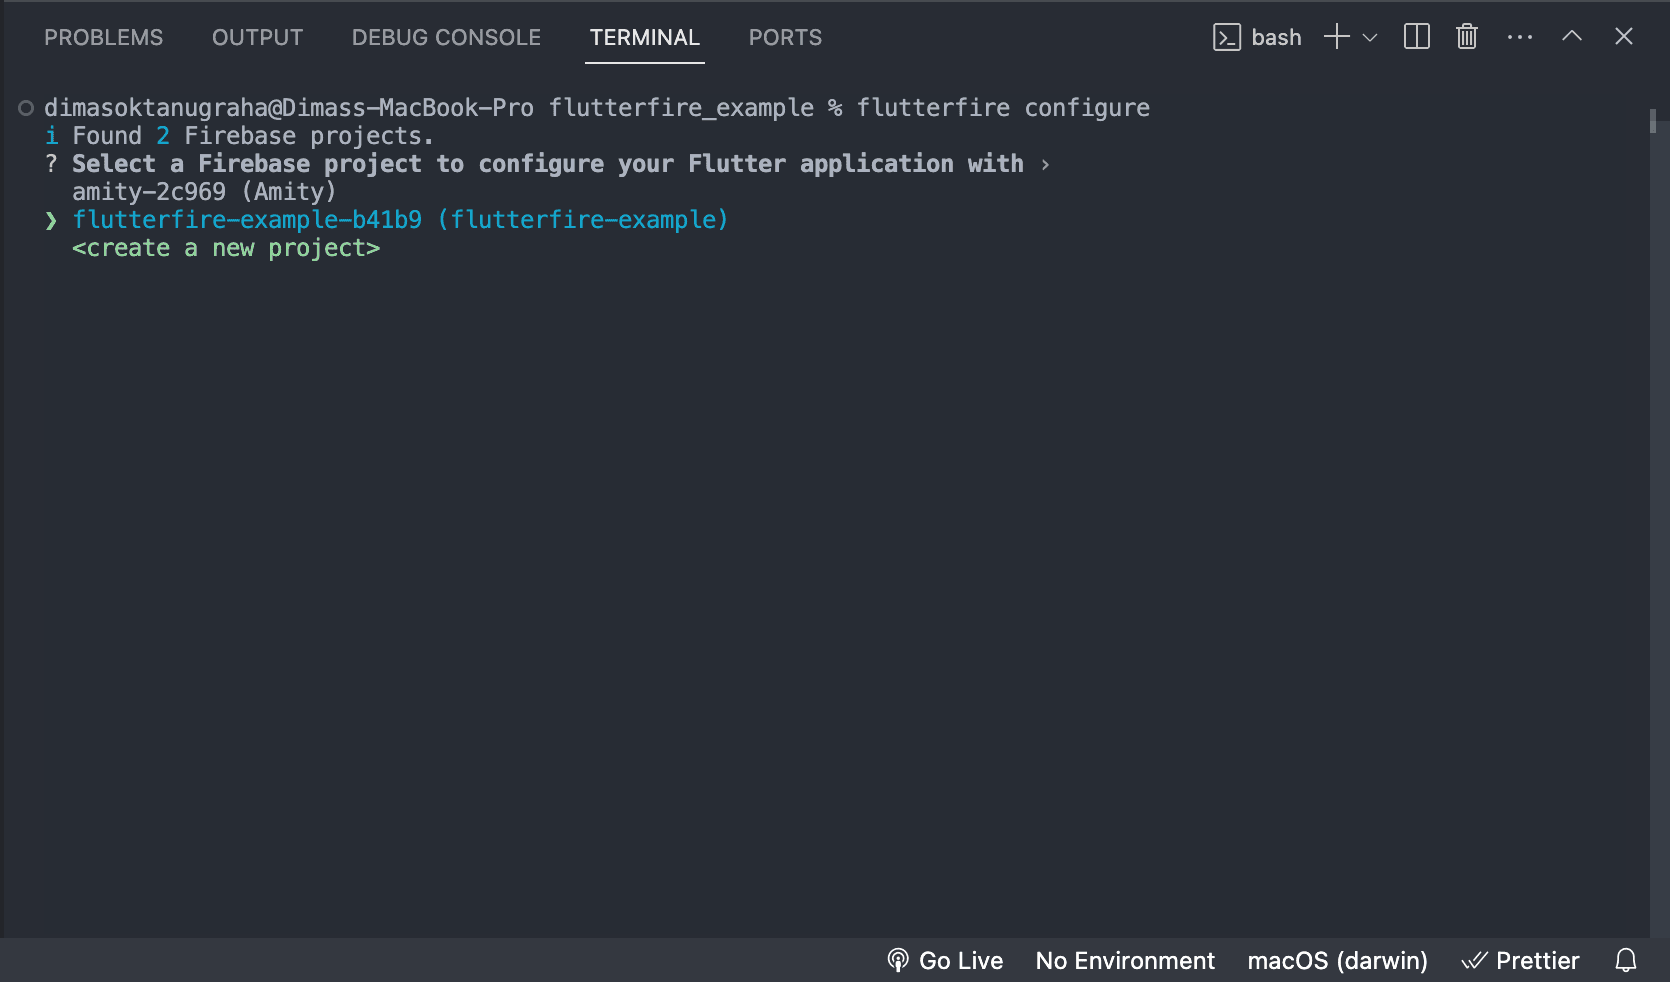Open Prettier status bar item
1670x982 pixels.
coord(1520,961)
